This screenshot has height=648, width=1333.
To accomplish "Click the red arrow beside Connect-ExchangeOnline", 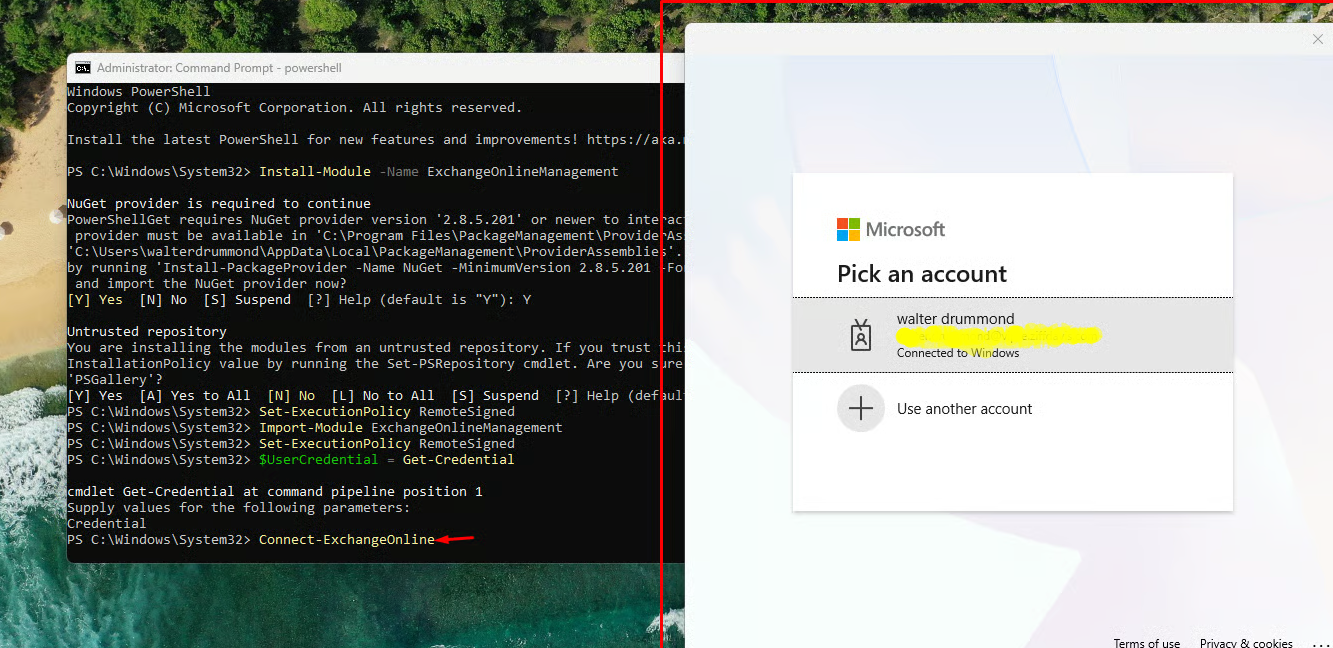I will point(456,540).
